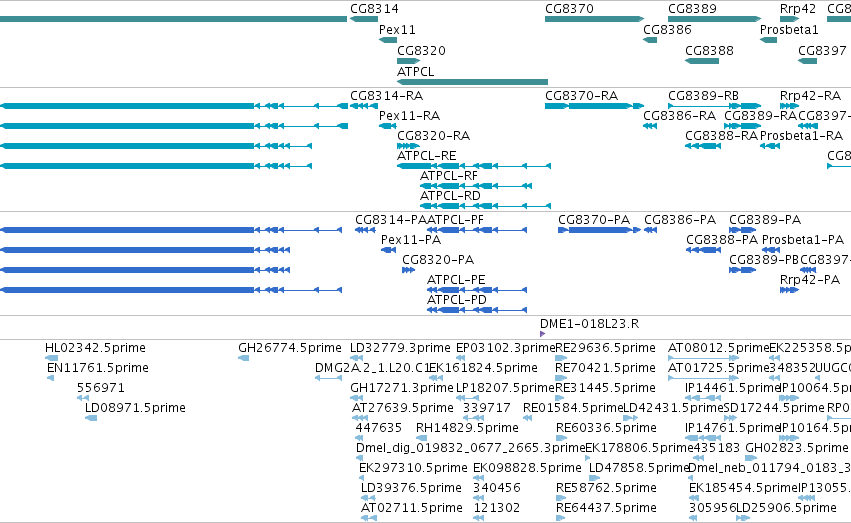
Task: Click EST AT27639.5prime
Action: (403, 409)
